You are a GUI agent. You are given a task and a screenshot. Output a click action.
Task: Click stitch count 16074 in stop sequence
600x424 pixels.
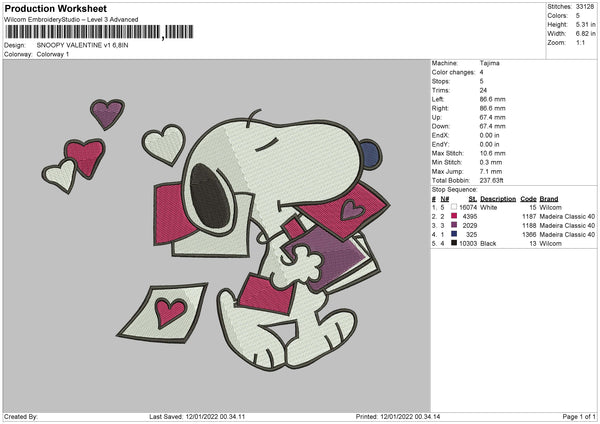(468, 207)
